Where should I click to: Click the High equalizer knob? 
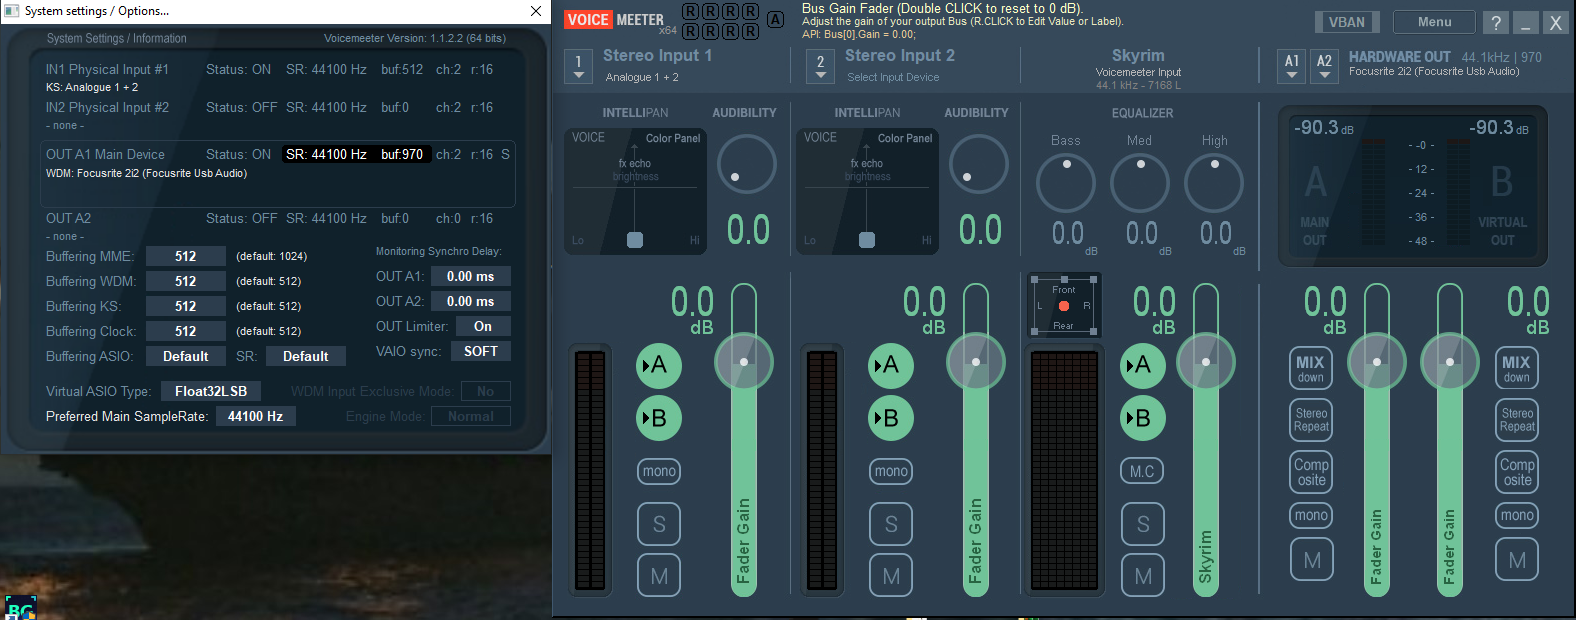pyautogui.click(x=1213, y=183)
